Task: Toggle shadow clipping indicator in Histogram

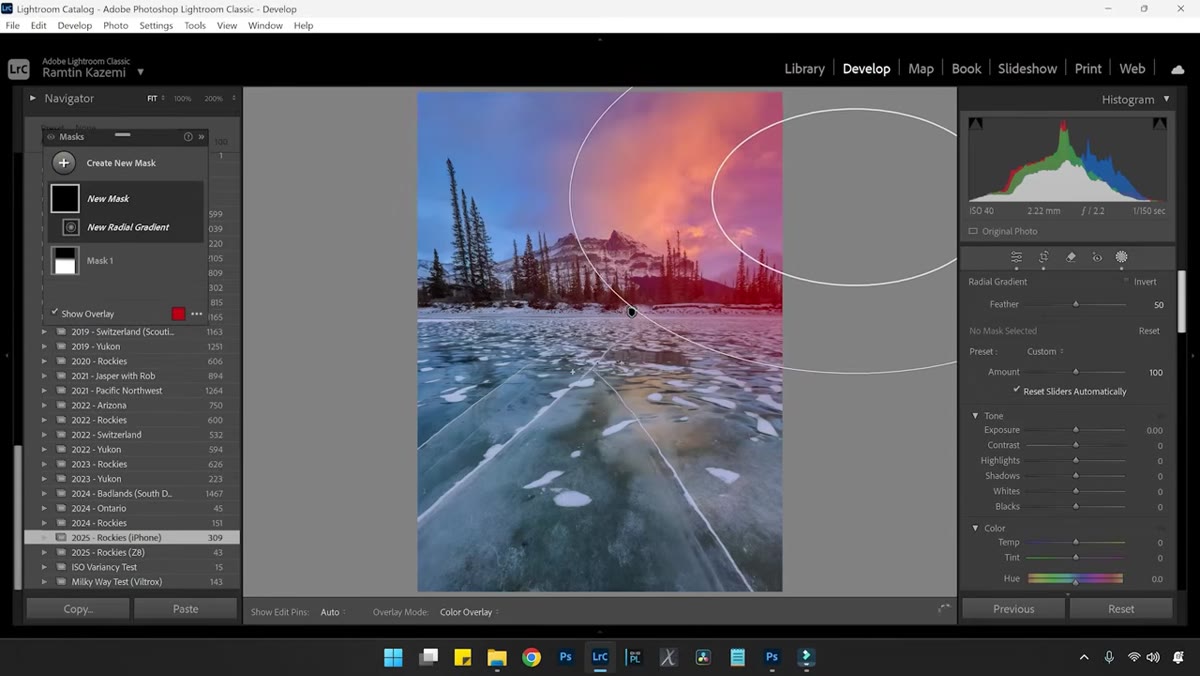Action: point(976,123)
